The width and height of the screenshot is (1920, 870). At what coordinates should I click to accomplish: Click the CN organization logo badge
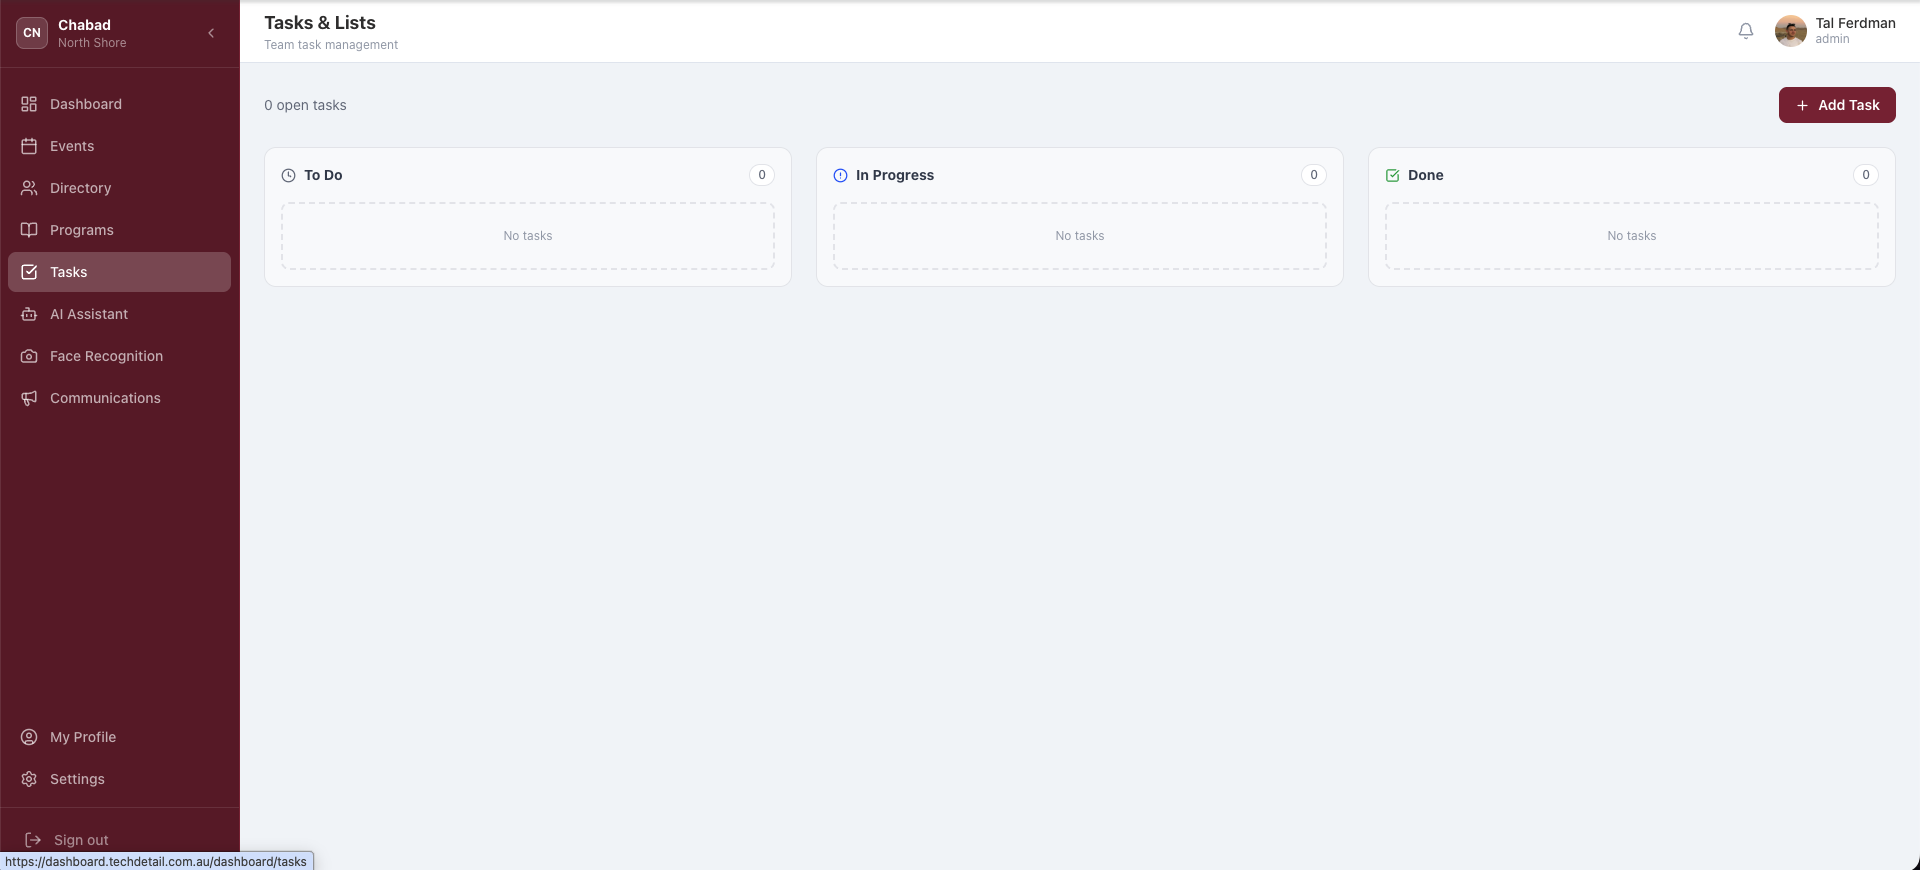point(32,33)
